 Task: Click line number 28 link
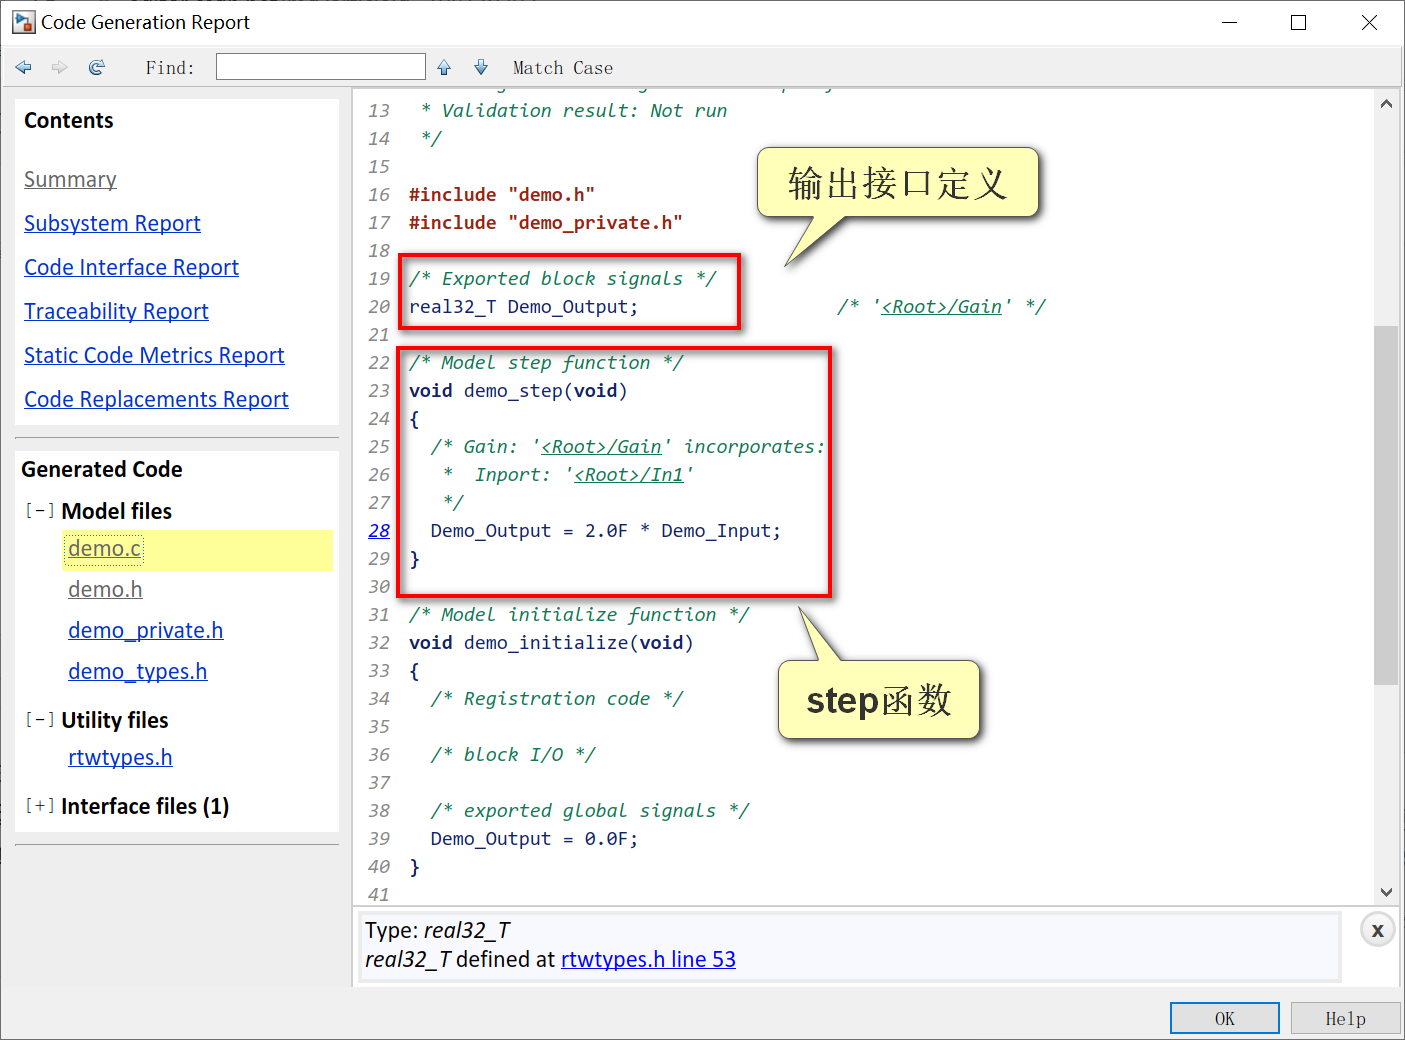(x=379, y=531)
